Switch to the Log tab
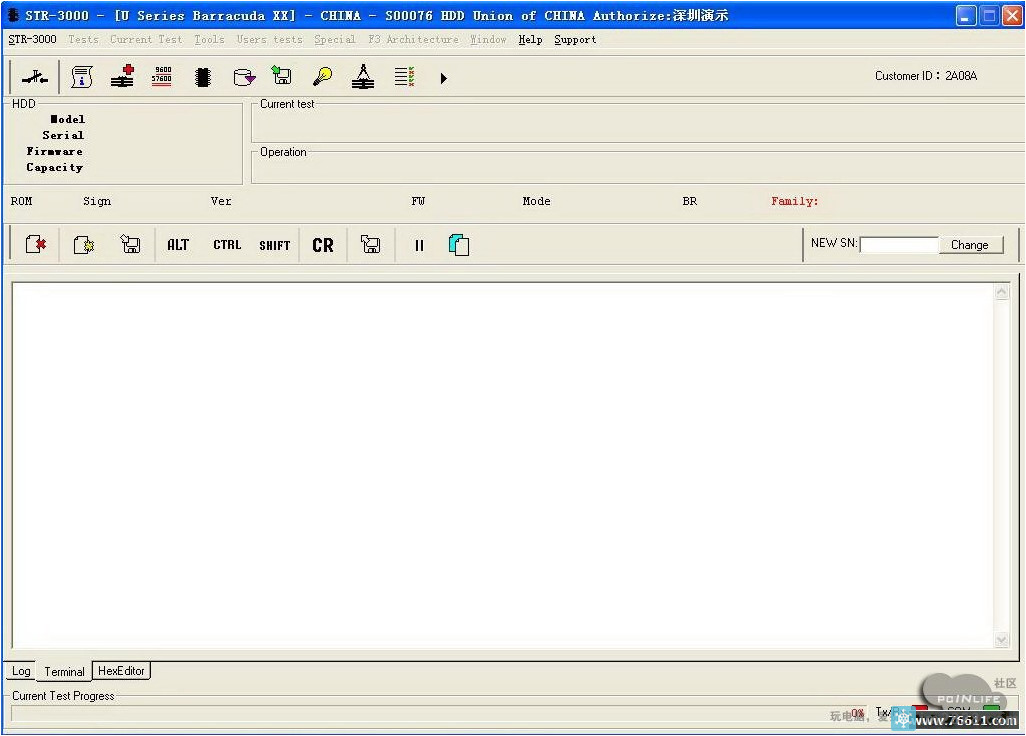This screenshot has width=1026, height=736. pyautogui.click(x=21, y=671)
